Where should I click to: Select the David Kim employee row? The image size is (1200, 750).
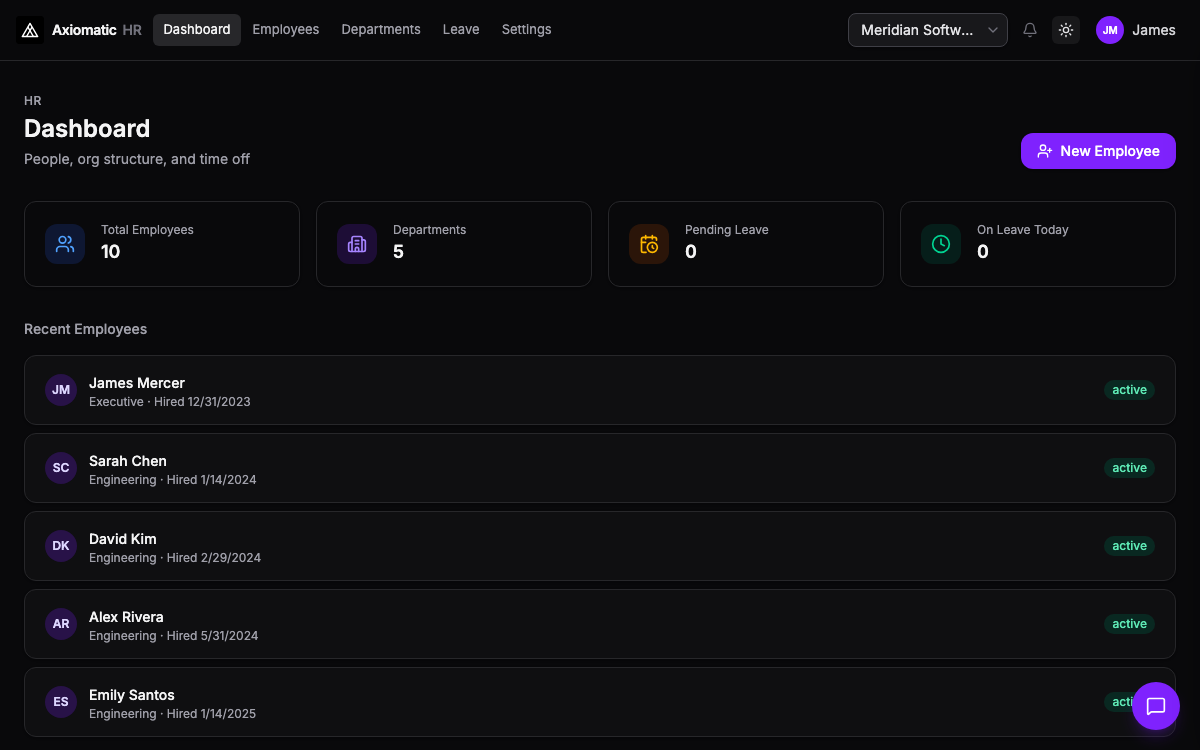click(x=600, y=546)
